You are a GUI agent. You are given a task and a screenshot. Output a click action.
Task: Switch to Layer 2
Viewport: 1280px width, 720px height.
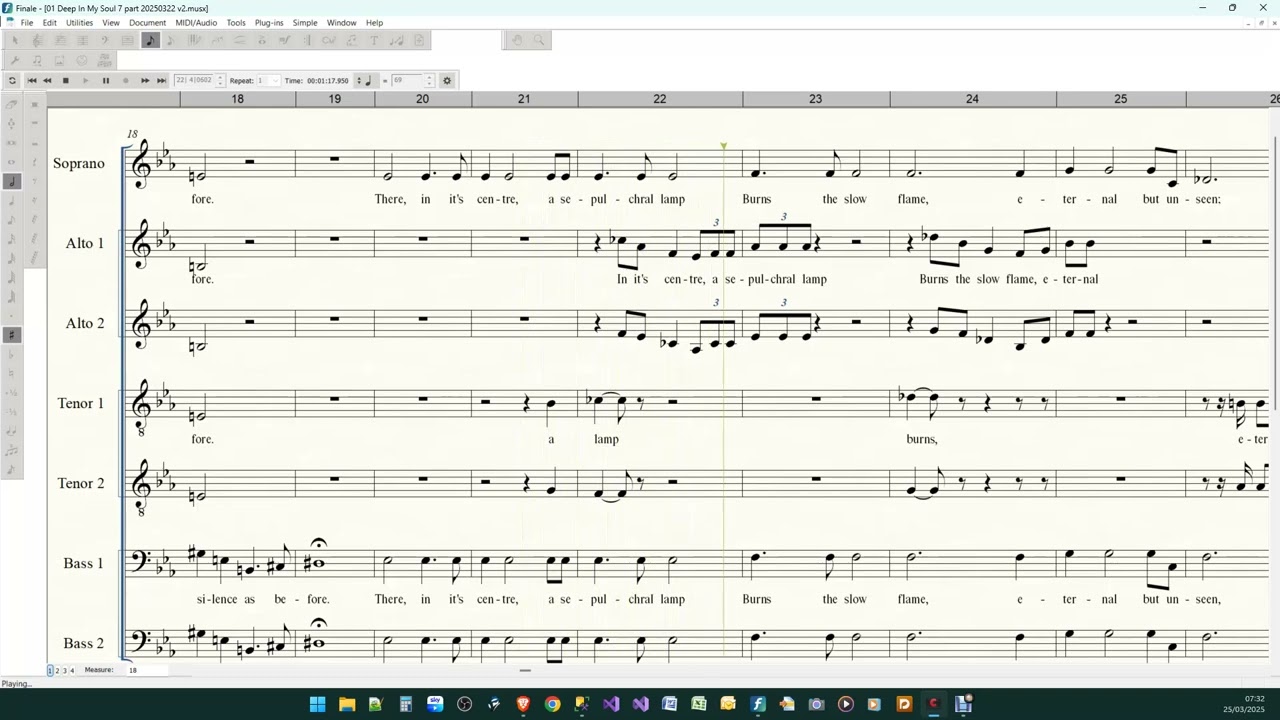57,670
